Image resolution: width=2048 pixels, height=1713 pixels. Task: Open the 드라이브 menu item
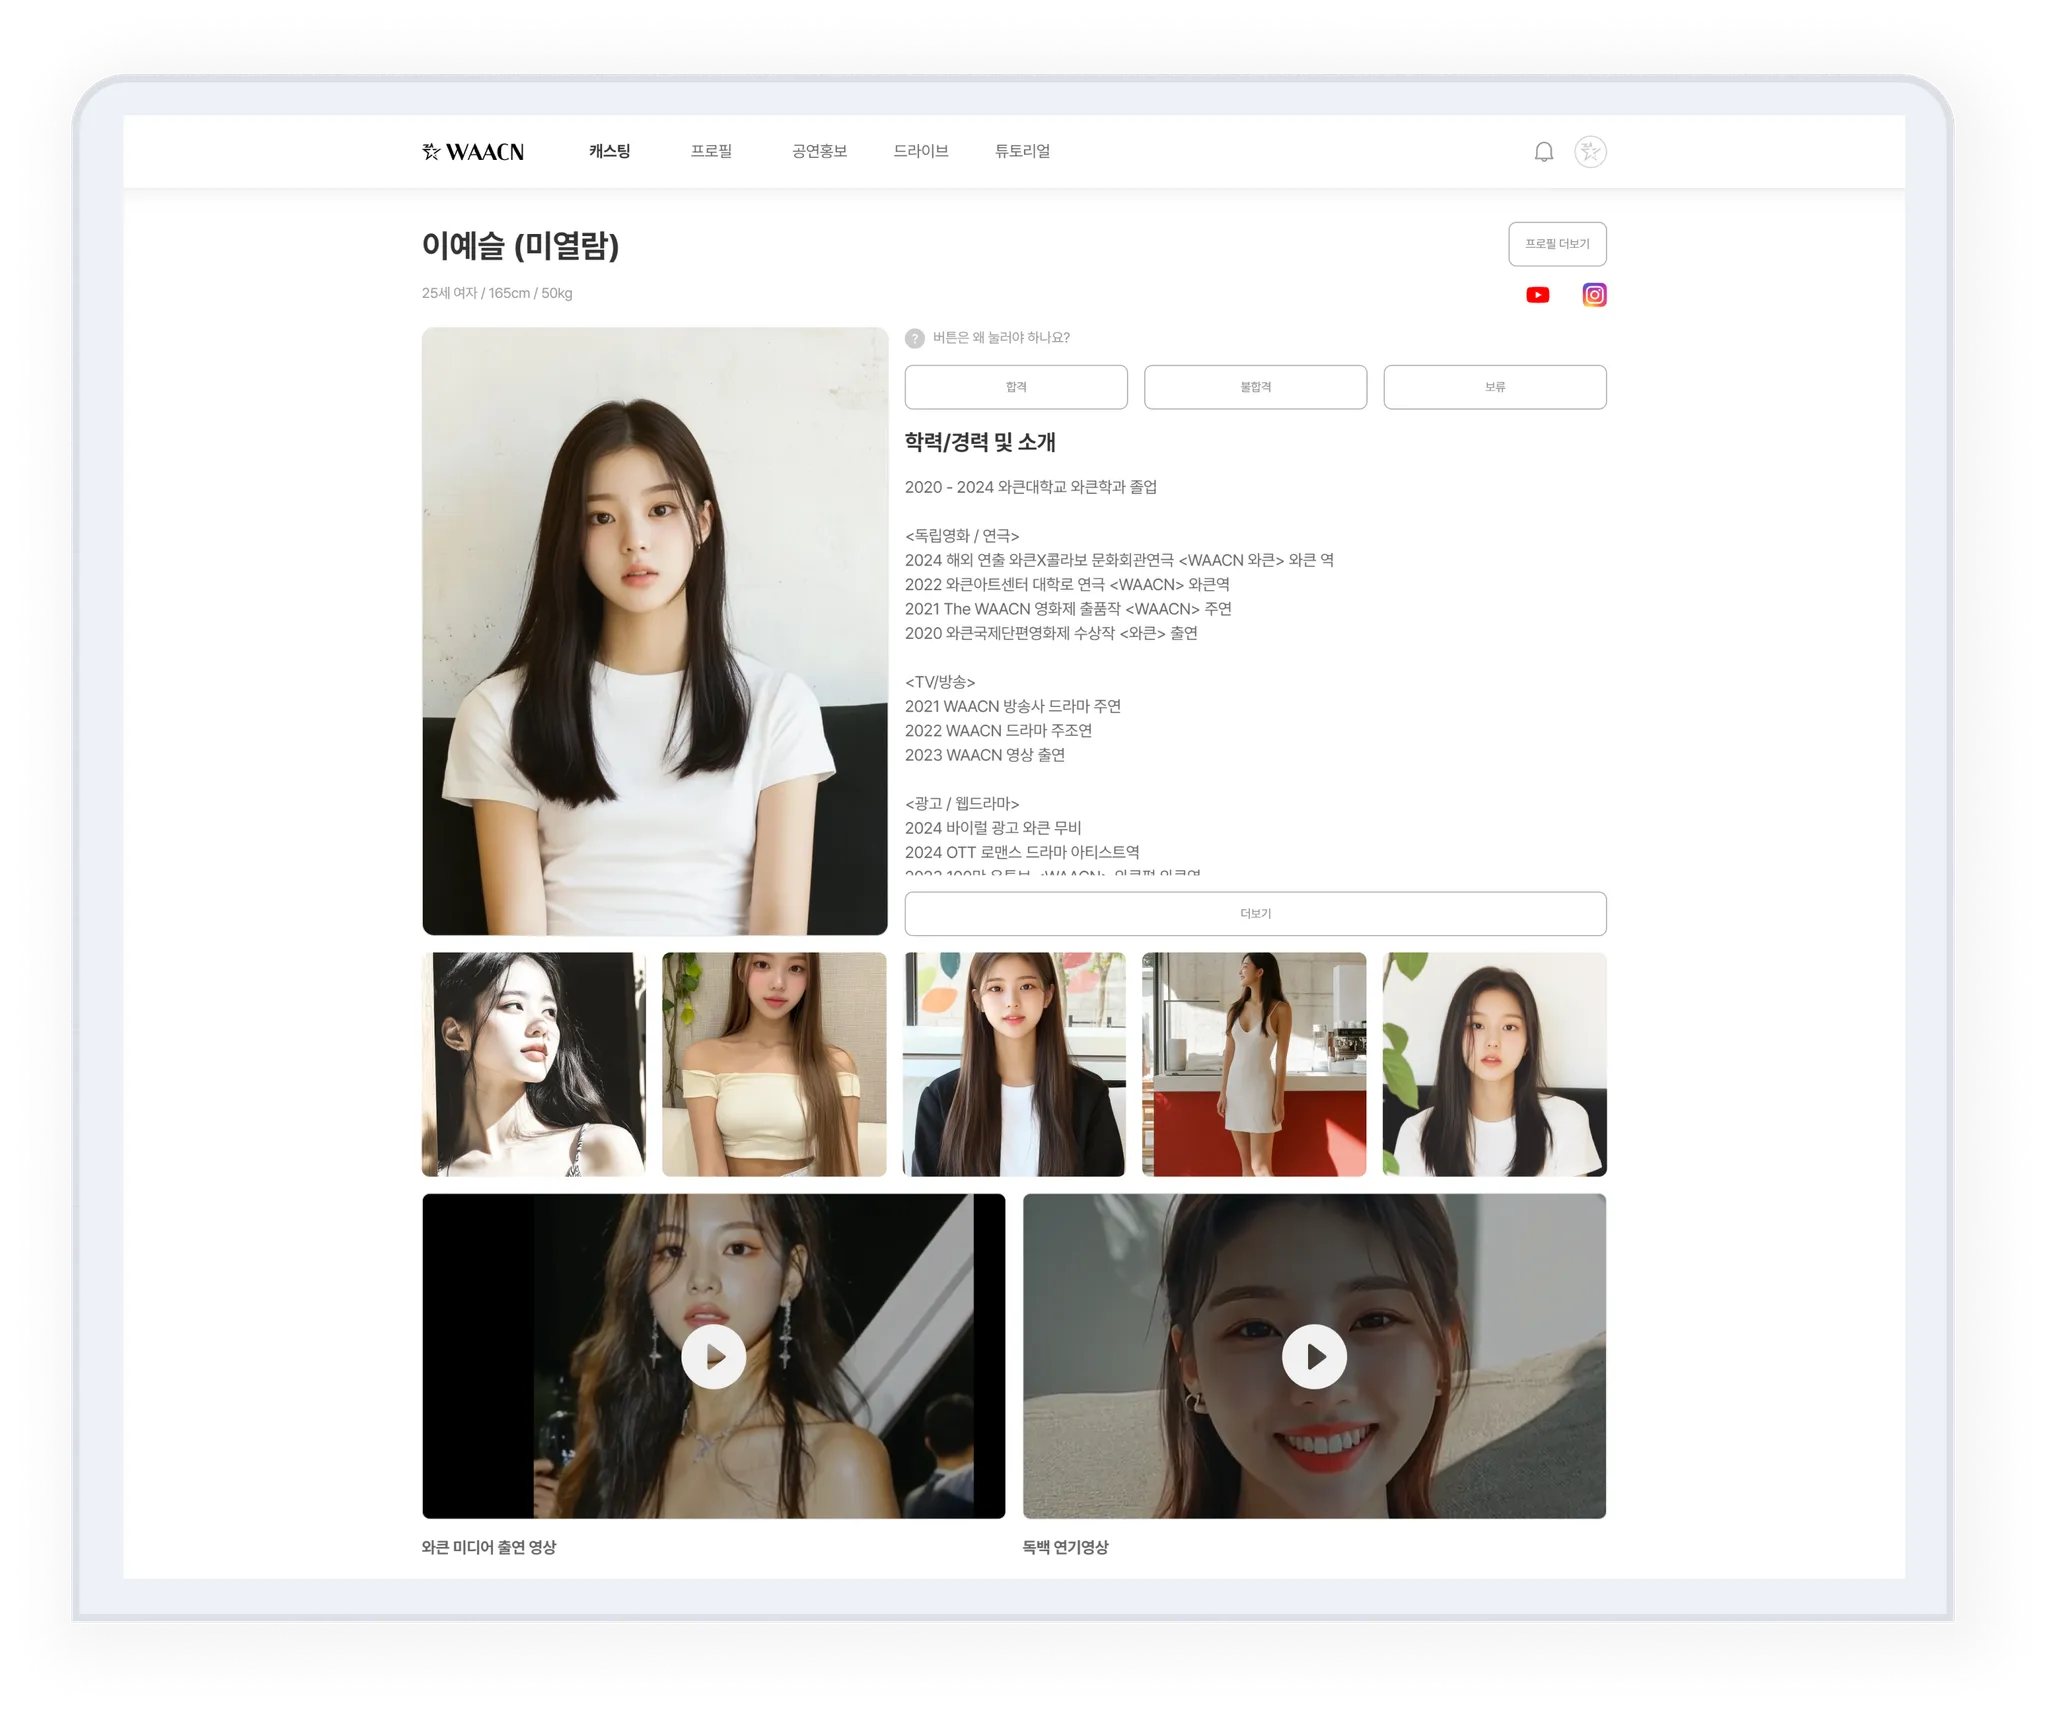920,151
